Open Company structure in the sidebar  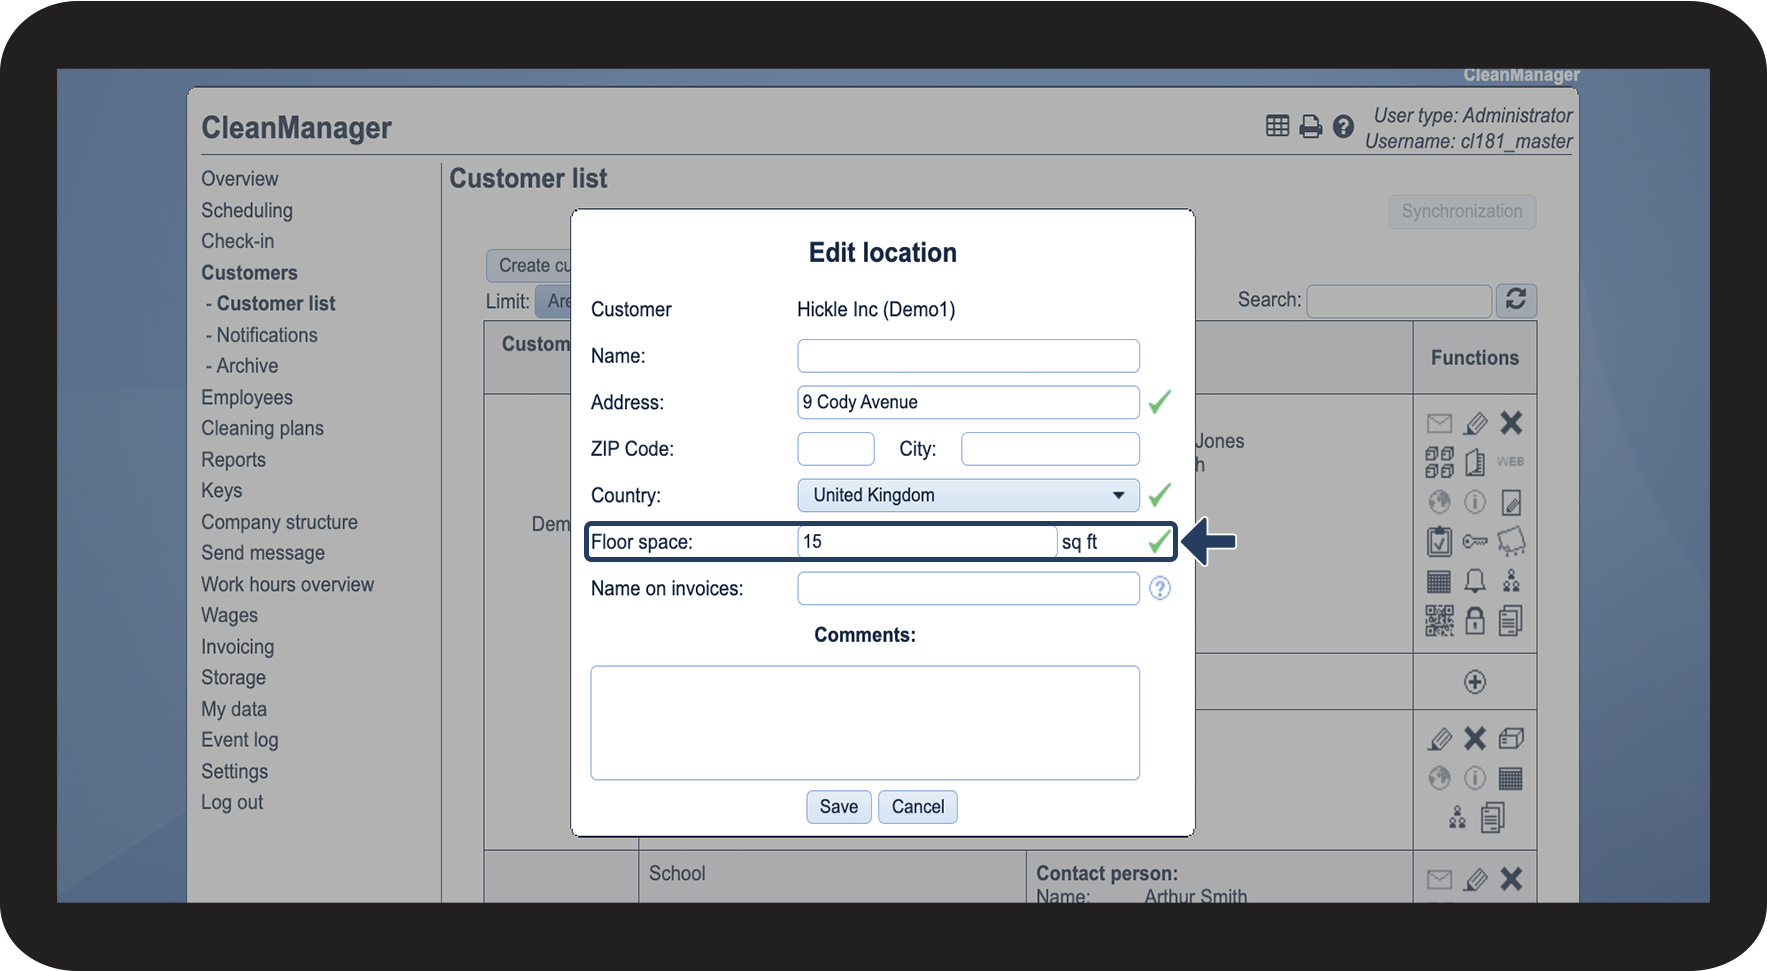click(279, 522)
